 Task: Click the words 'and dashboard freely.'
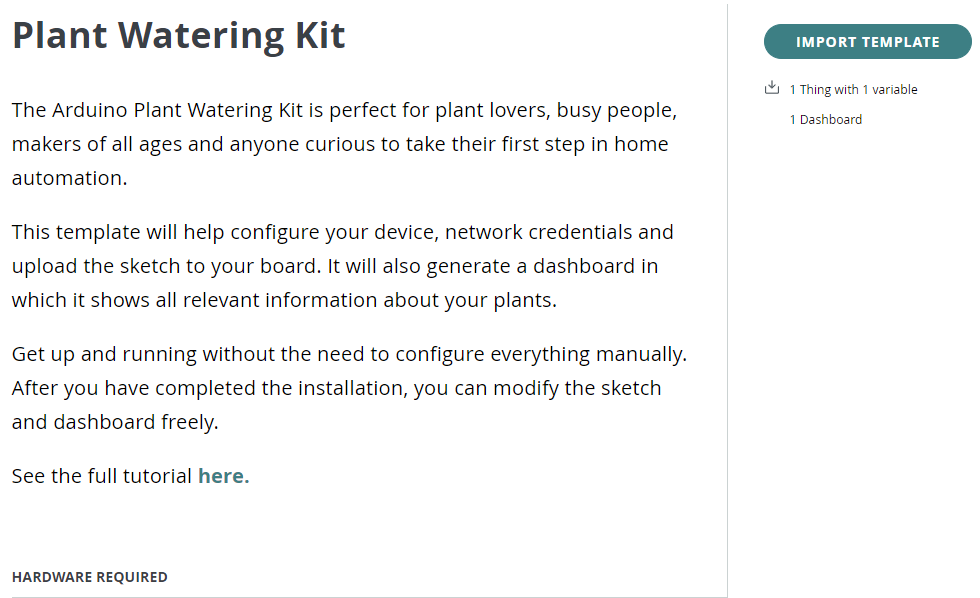tap(115, 422)
